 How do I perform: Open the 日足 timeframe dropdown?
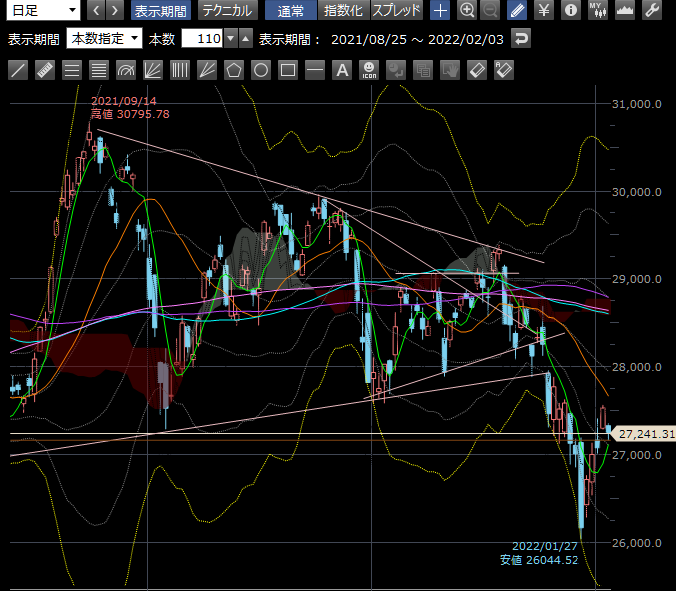coord(43,11)
